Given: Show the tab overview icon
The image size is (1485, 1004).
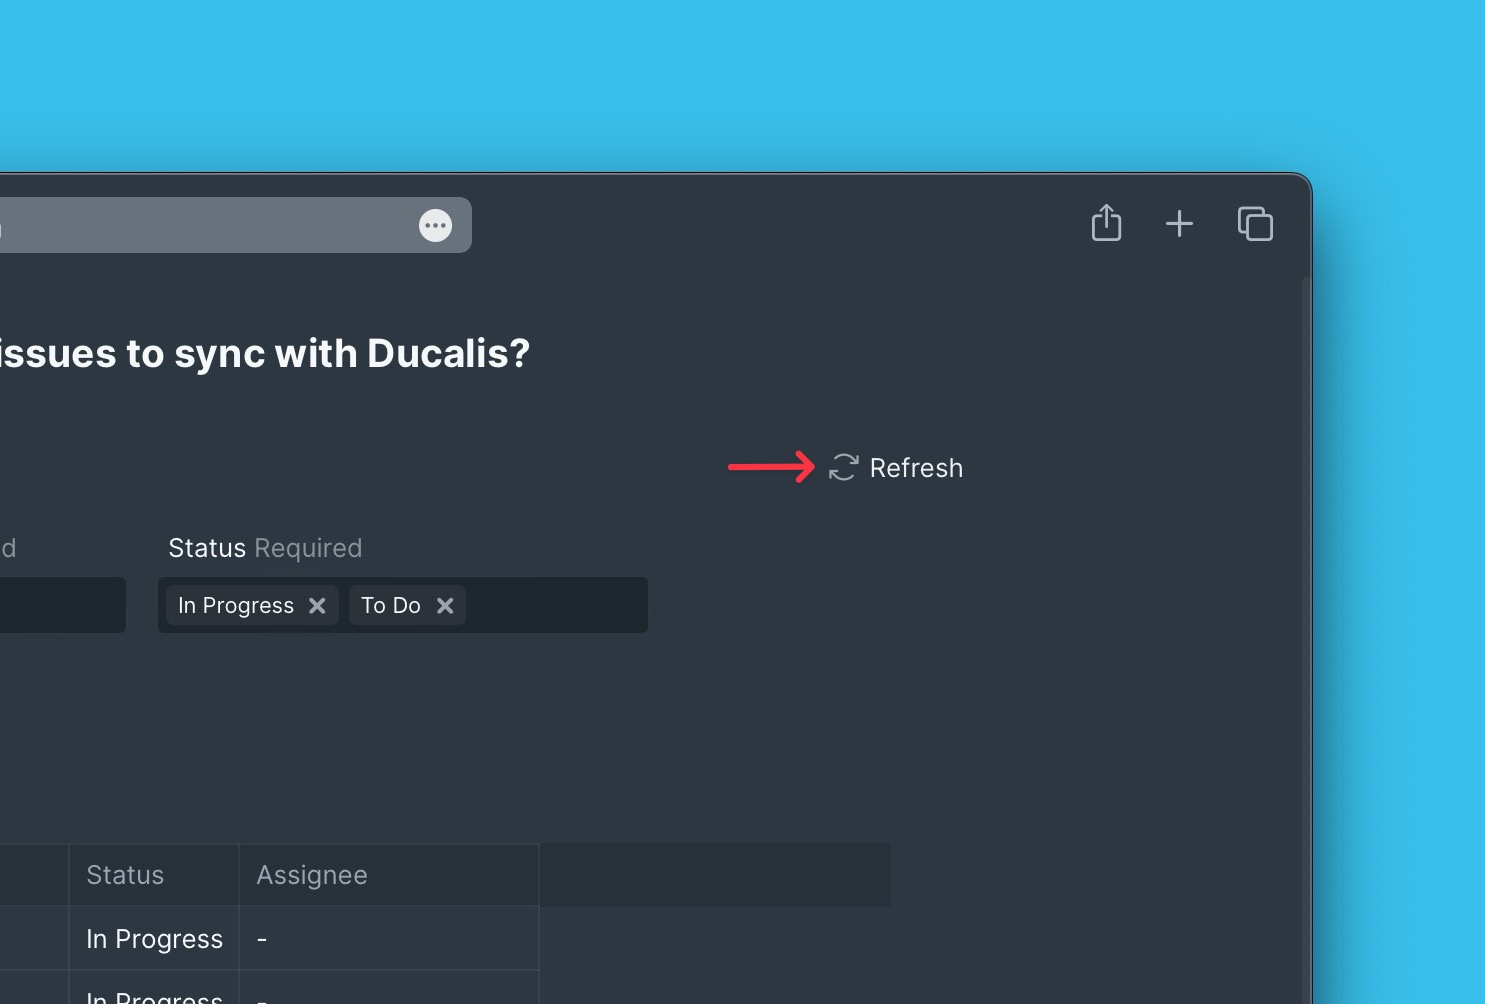Looking at the screenshot, I should (x=1255, y=223).
